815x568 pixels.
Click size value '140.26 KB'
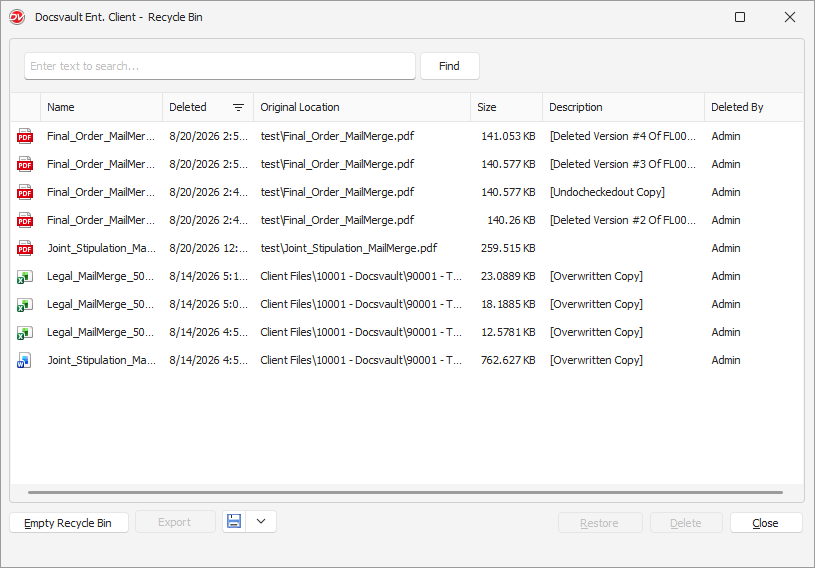point(511,220)
